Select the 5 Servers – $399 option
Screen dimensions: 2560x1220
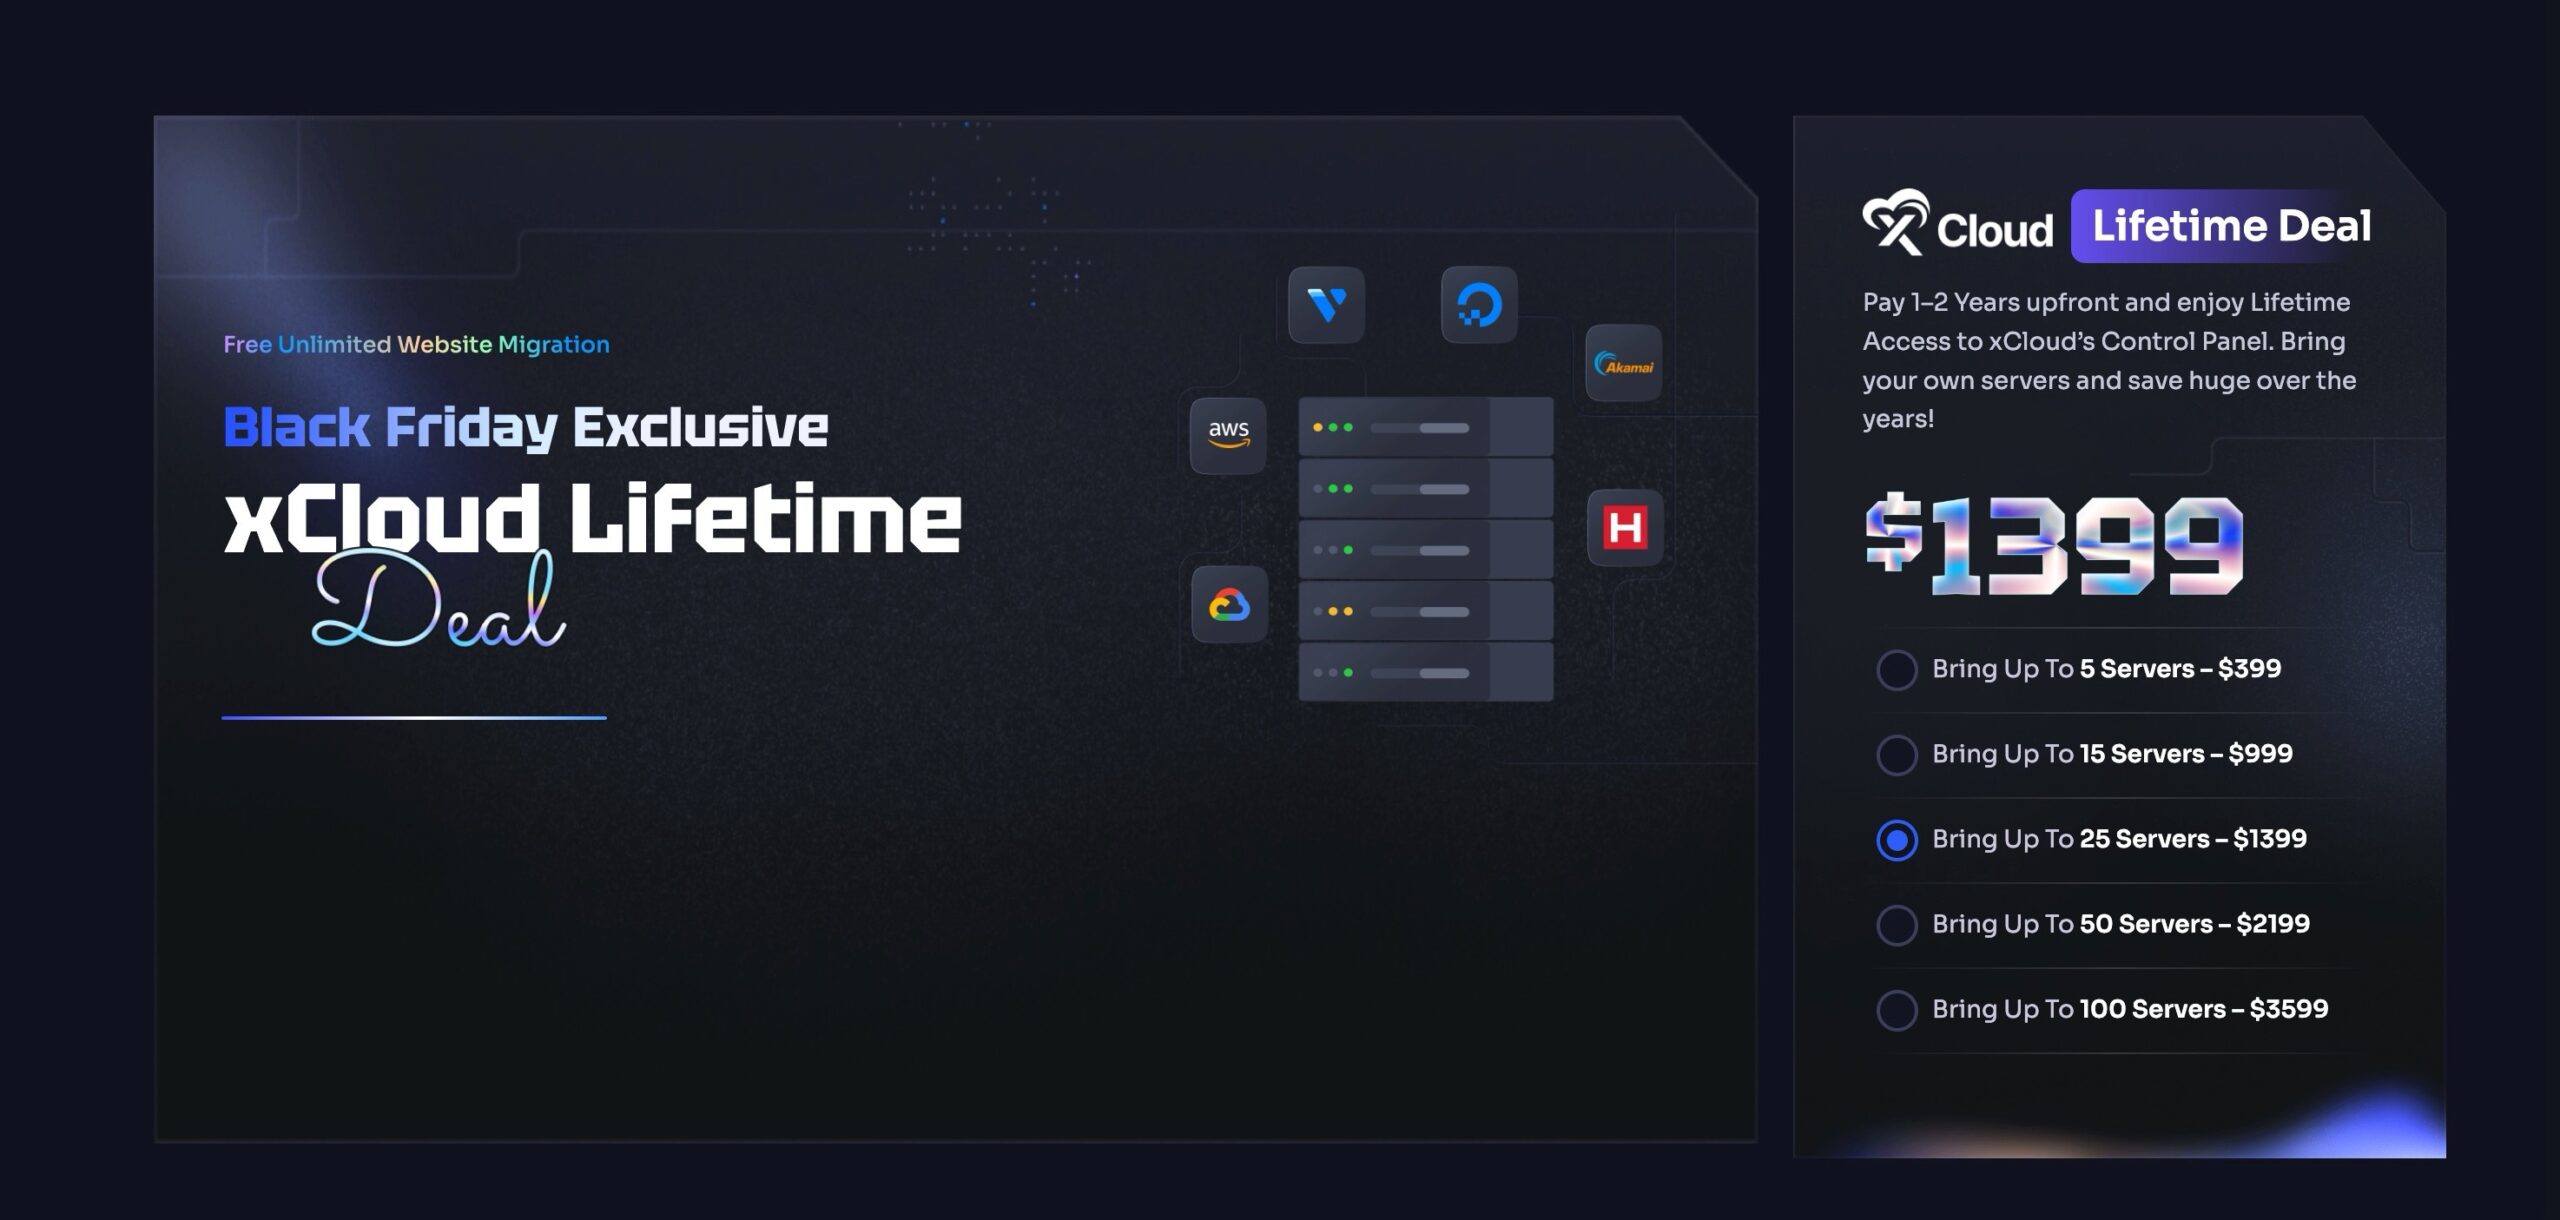coord(1896,670)
